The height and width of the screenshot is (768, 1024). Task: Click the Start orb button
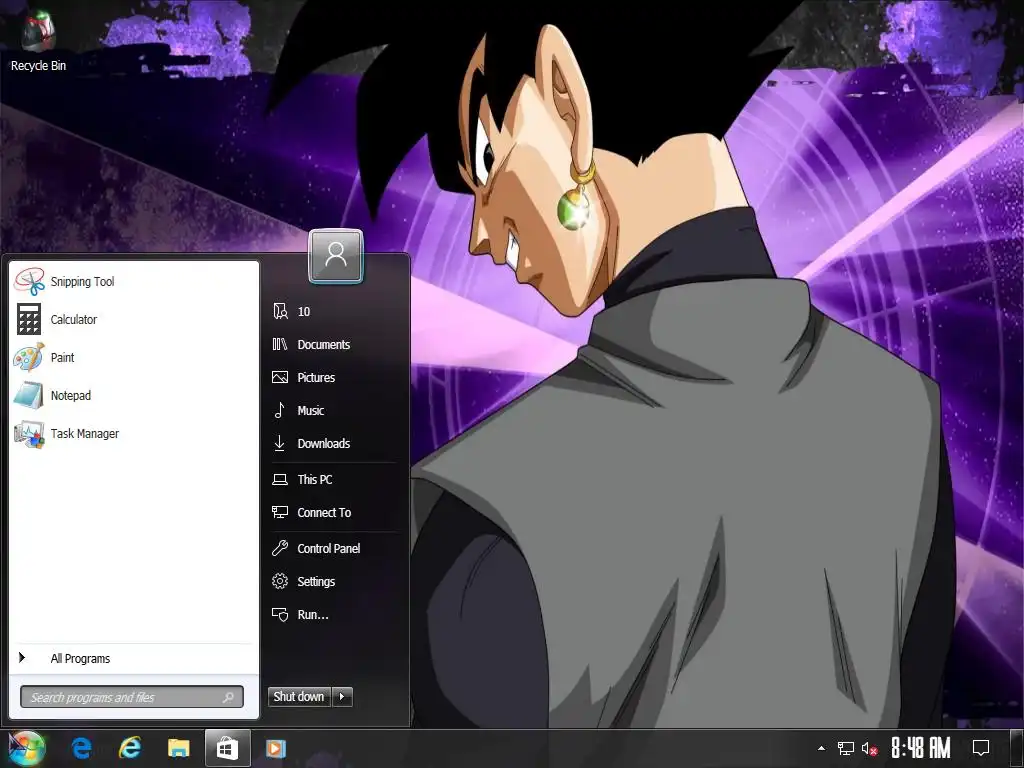26,748
